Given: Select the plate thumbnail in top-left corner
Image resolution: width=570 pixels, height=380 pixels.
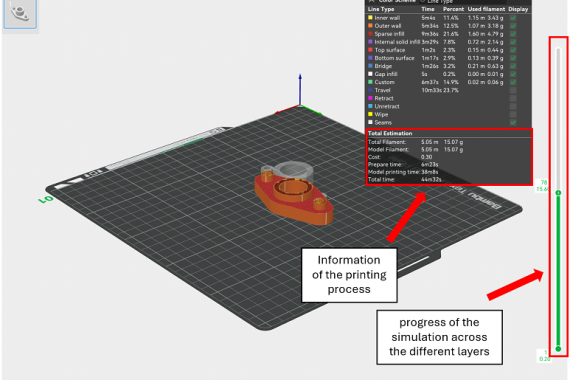Looking at the screenshot, I should pos(20,13).
